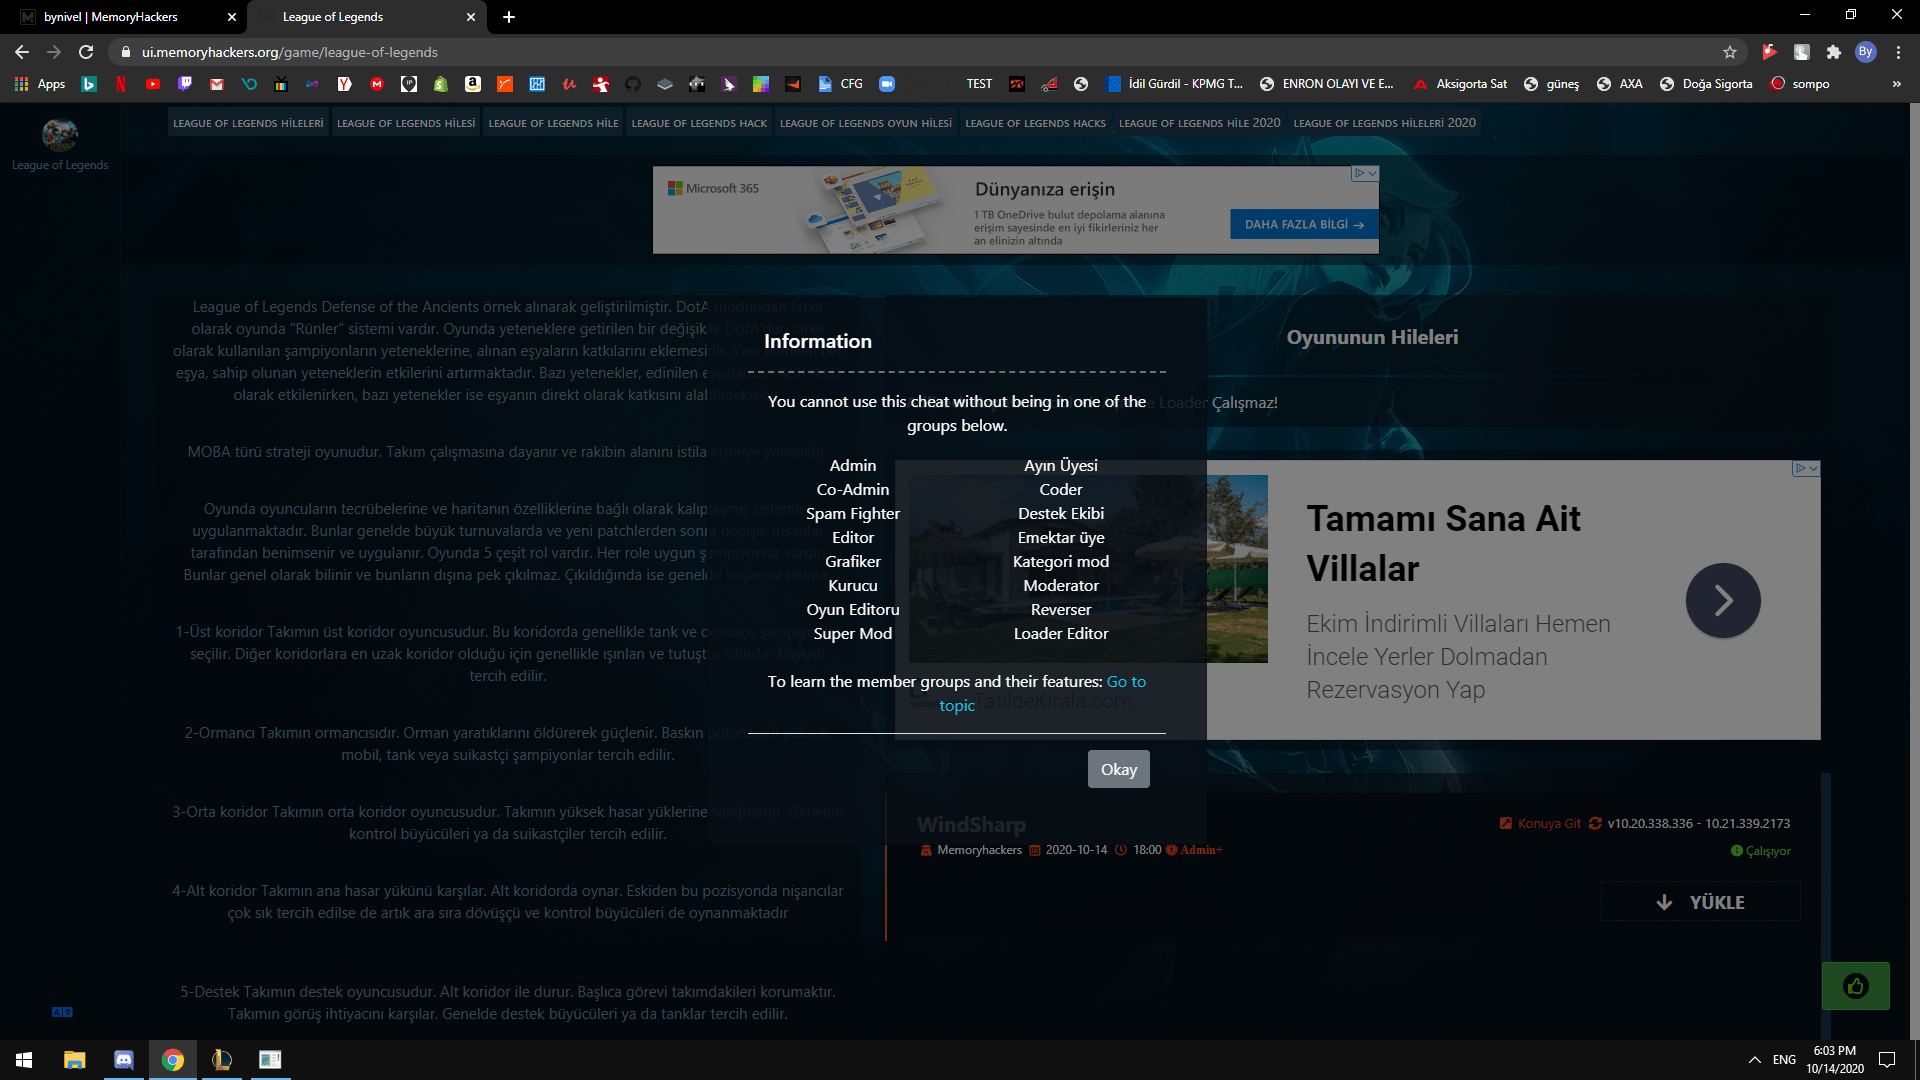This screenshot has width=1920, height=1080.
Task: Click the WindSharp cheat title
Action: (971, 825)
